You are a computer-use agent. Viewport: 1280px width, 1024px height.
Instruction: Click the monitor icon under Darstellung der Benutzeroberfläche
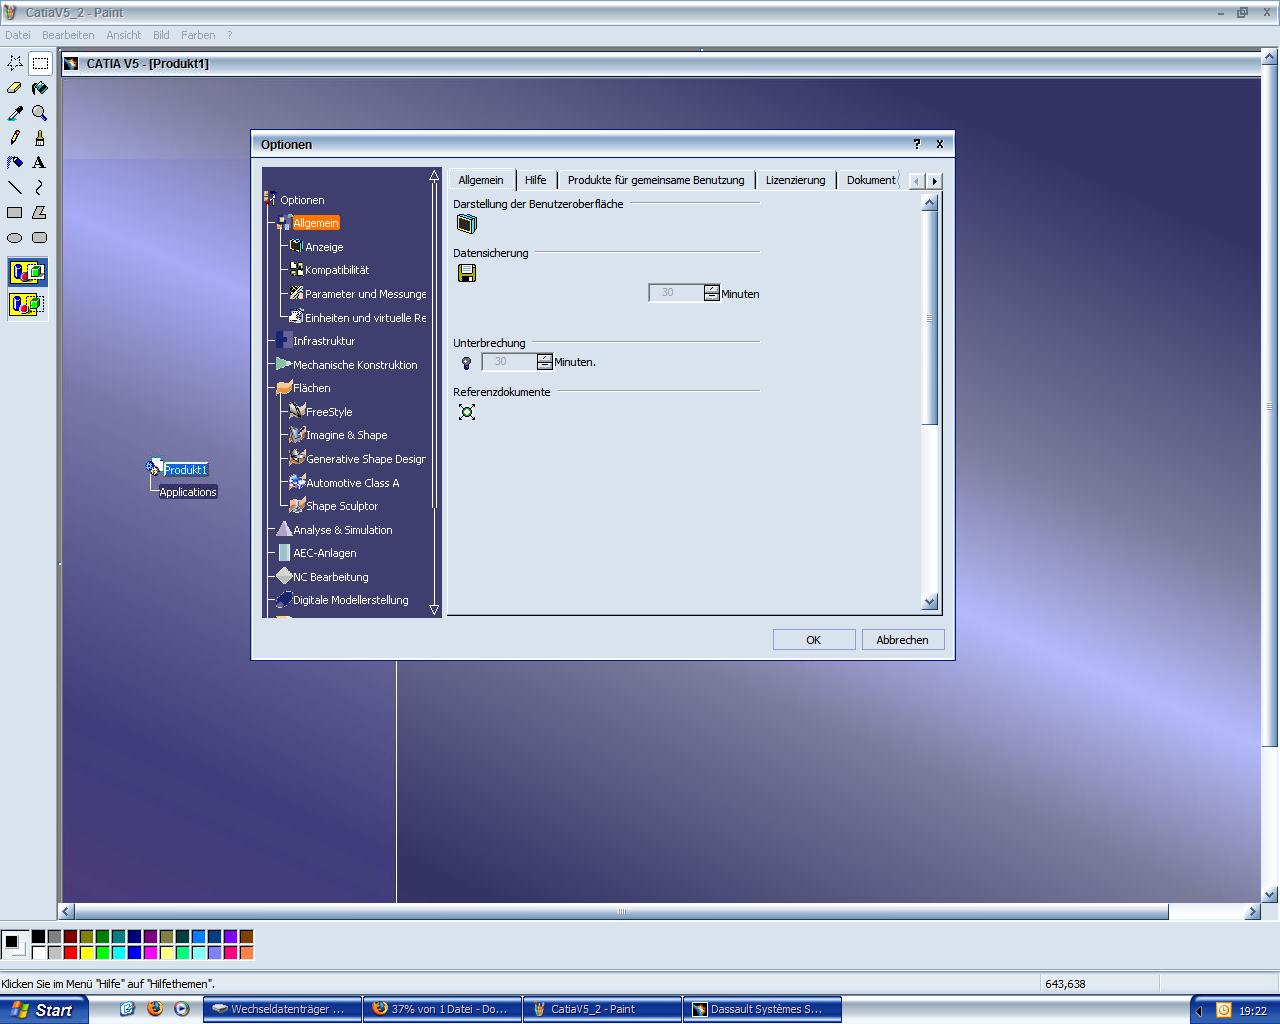[467, 224]
